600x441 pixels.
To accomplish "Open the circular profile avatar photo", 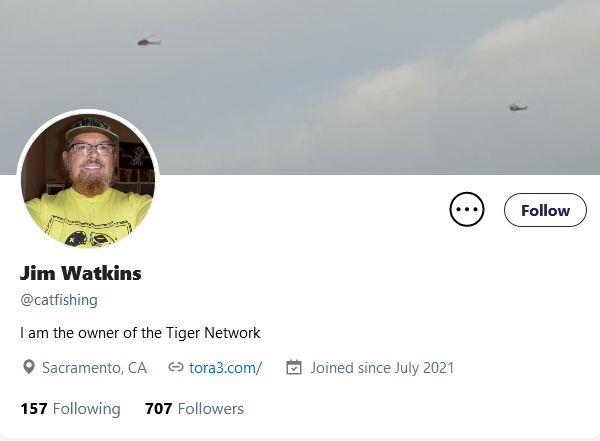I will point(88,180).
